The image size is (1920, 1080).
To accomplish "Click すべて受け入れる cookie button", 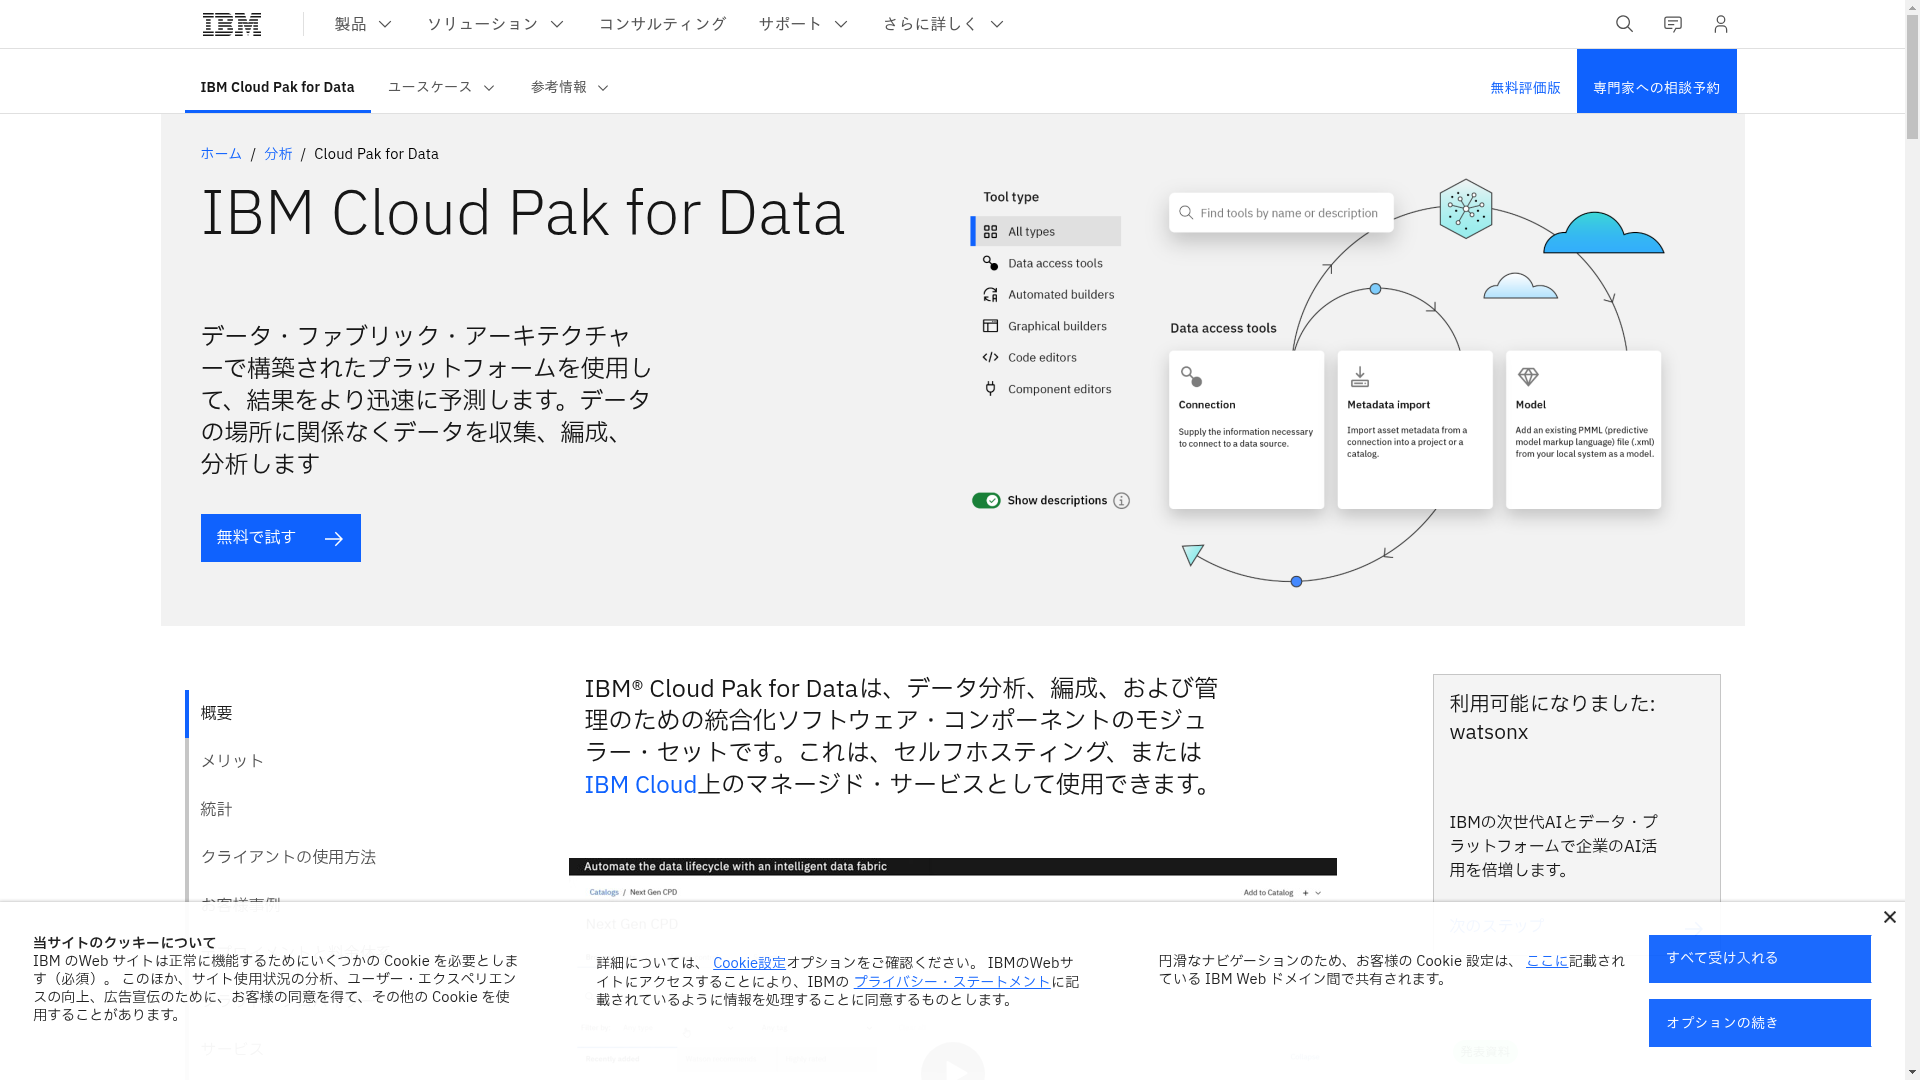I will tap(1759, 959).
